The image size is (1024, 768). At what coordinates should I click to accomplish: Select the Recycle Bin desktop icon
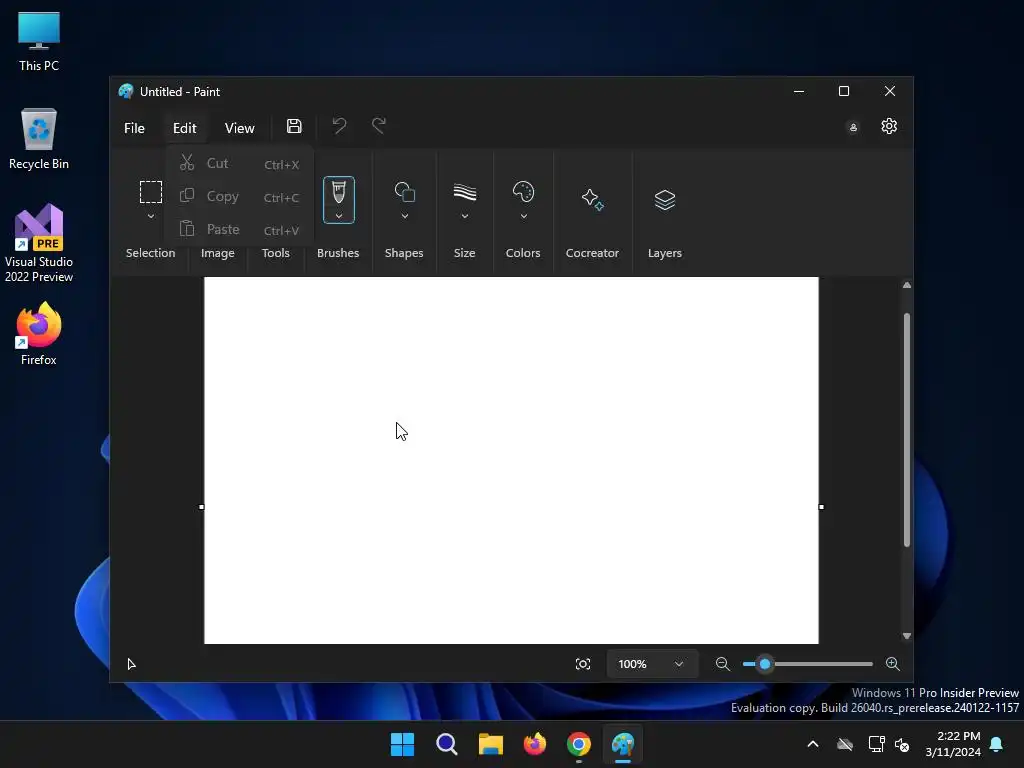point(39,139)
